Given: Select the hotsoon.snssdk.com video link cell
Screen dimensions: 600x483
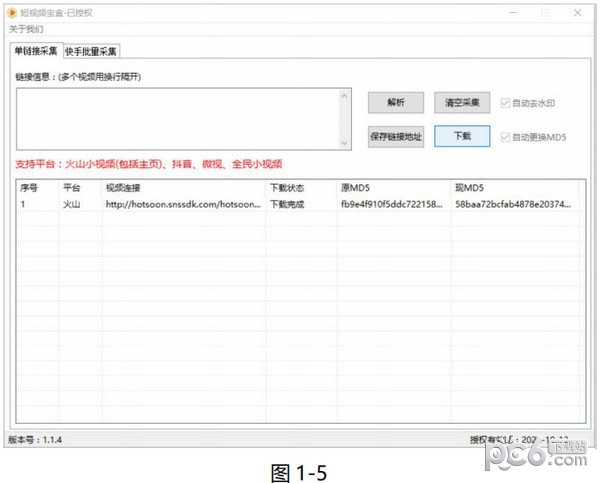Looking at the screenshot, I should click(183, 204).
